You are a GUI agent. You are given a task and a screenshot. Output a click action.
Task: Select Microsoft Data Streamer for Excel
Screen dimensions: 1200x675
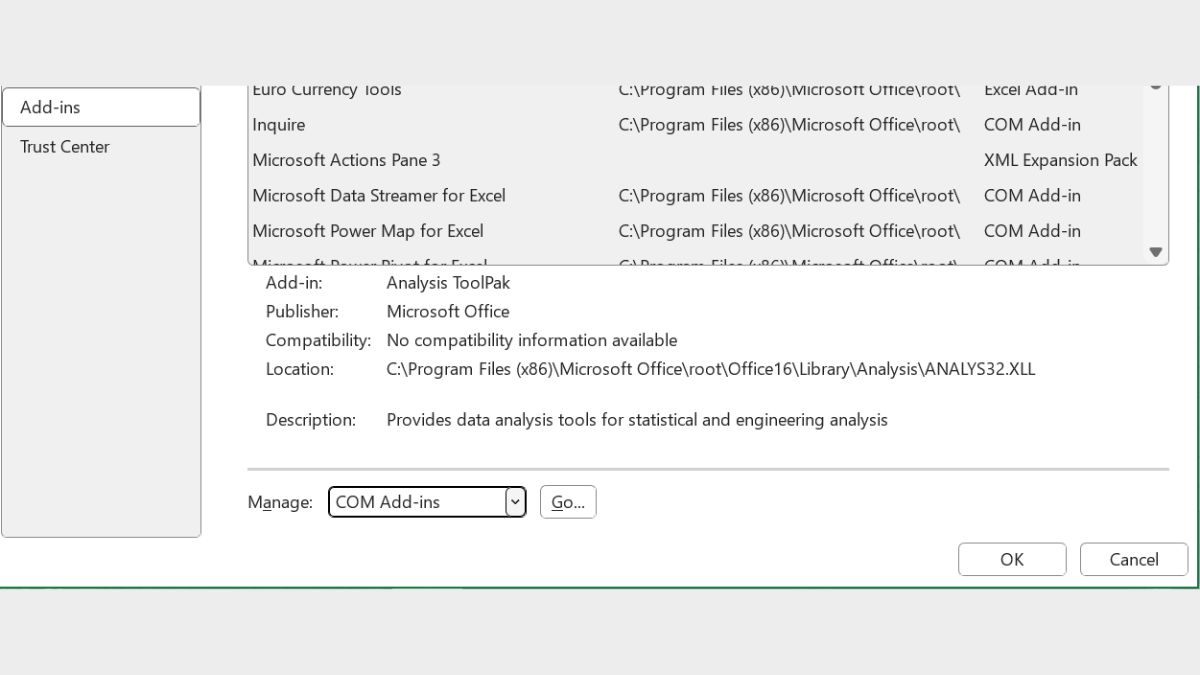(x=379, y=195)
